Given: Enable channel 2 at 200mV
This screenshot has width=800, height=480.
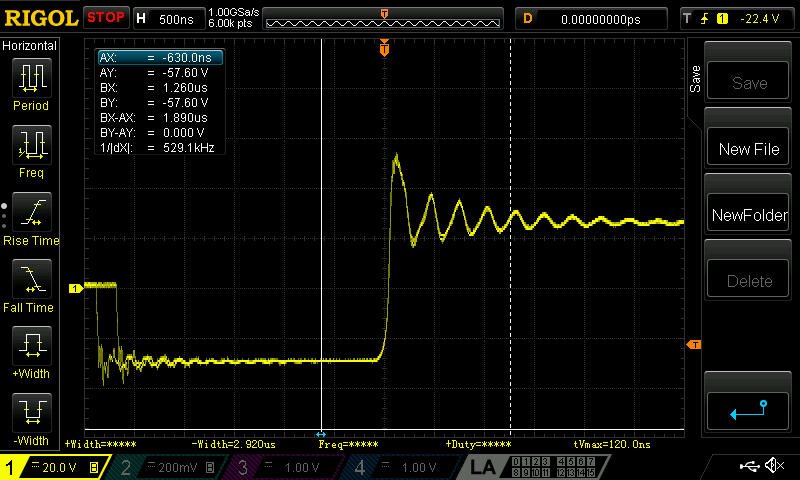Looking at the screenshot, I should tap(168, 467).
